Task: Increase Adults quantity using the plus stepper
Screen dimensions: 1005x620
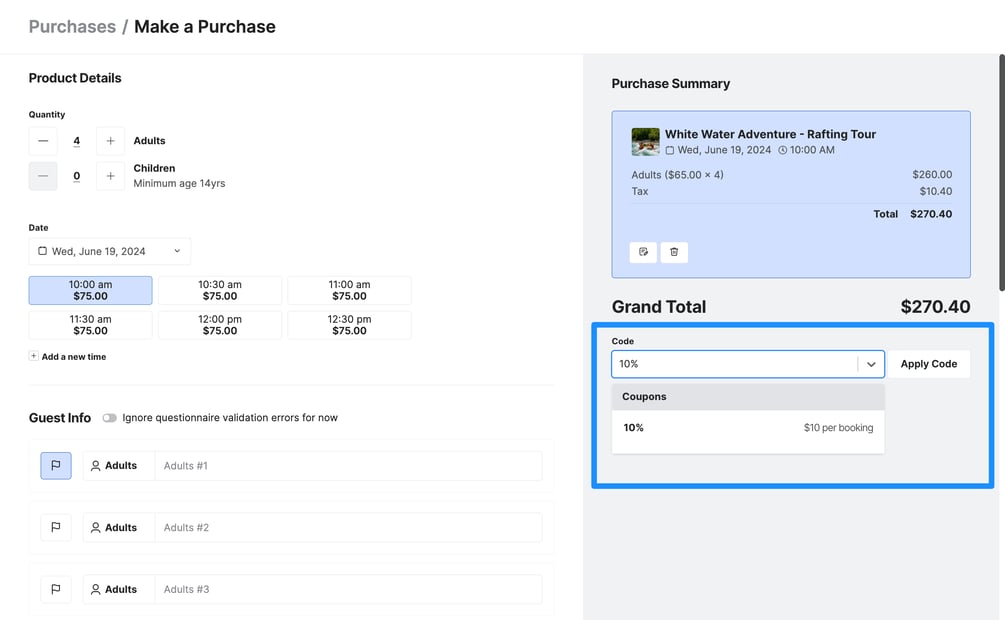Action: [110, 140]
